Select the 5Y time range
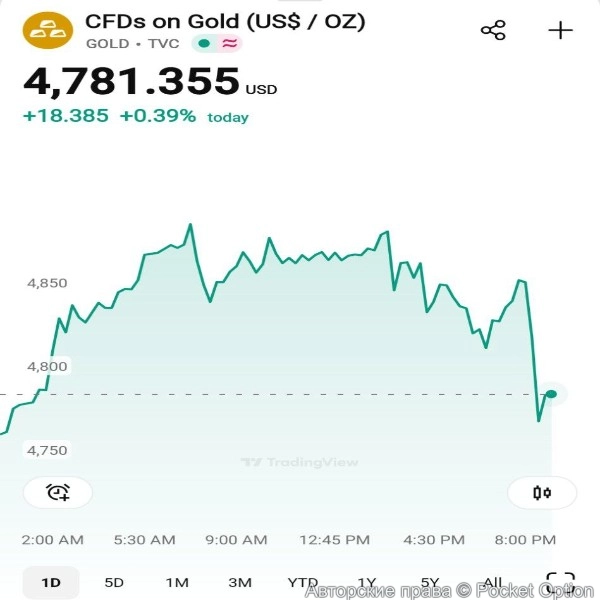 (x=430, y=582)
